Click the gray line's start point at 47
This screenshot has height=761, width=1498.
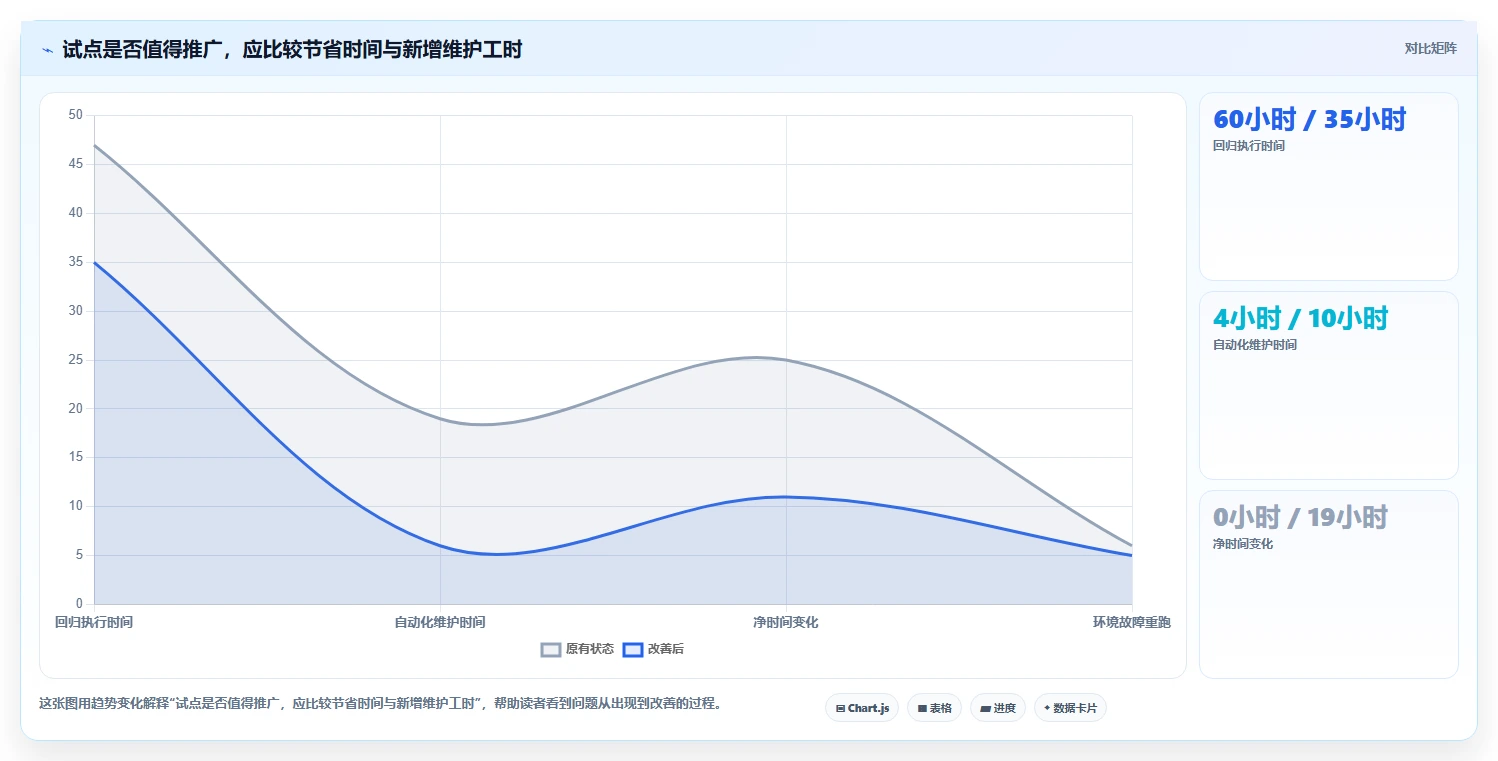tap(94, 145)
